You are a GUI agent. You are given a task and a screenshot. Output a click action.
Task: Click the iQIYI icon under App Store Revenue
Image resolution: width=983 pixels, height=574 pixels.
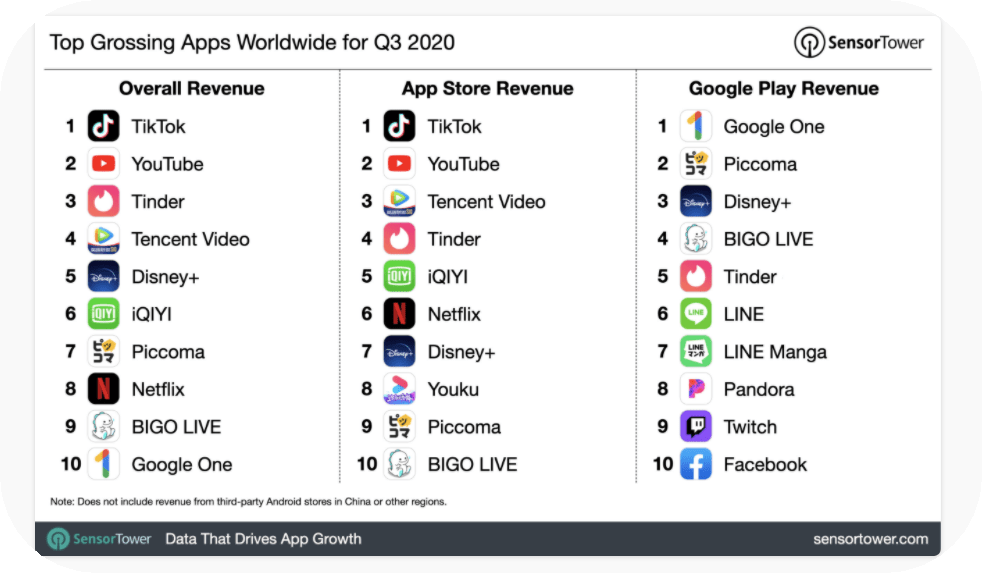pyautogui.click(x=399, y=276)
